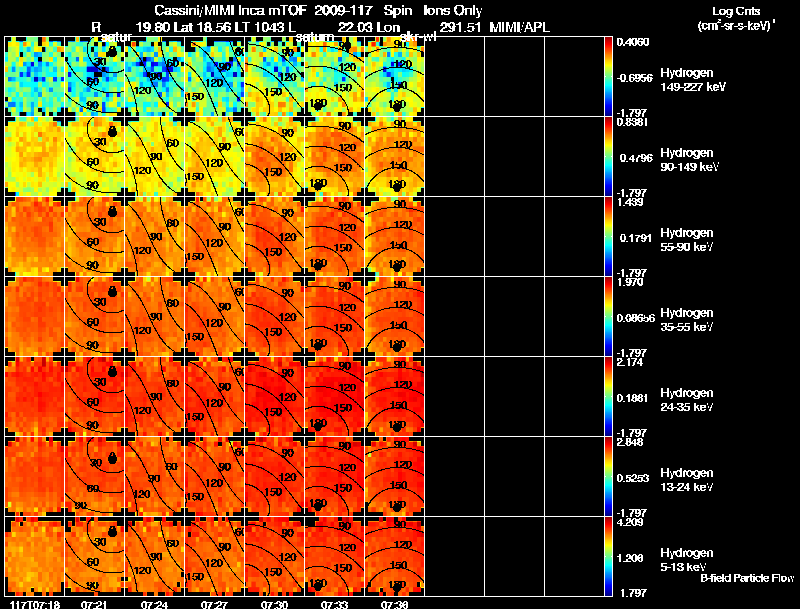Open the 24-35 keV image panel at 07:18
This screenshot has height=609, width=800.
tap(35, 397)
